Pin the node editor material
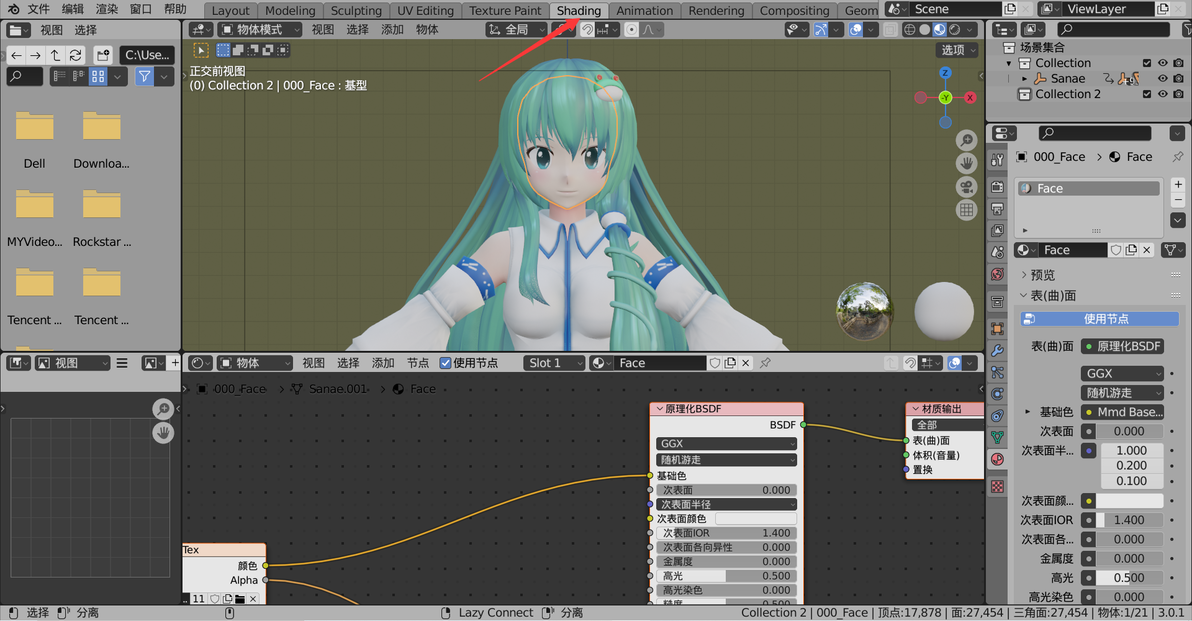The height and width of the screenshot is (621, 1192). click(766, 363)
